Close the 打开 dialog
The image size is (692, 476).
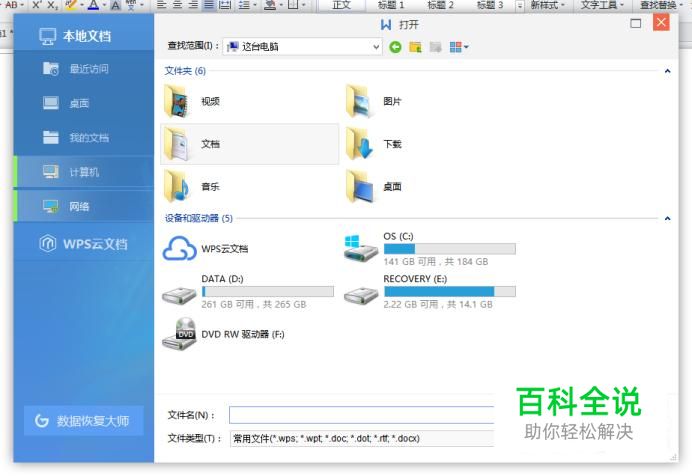[661, 22]
